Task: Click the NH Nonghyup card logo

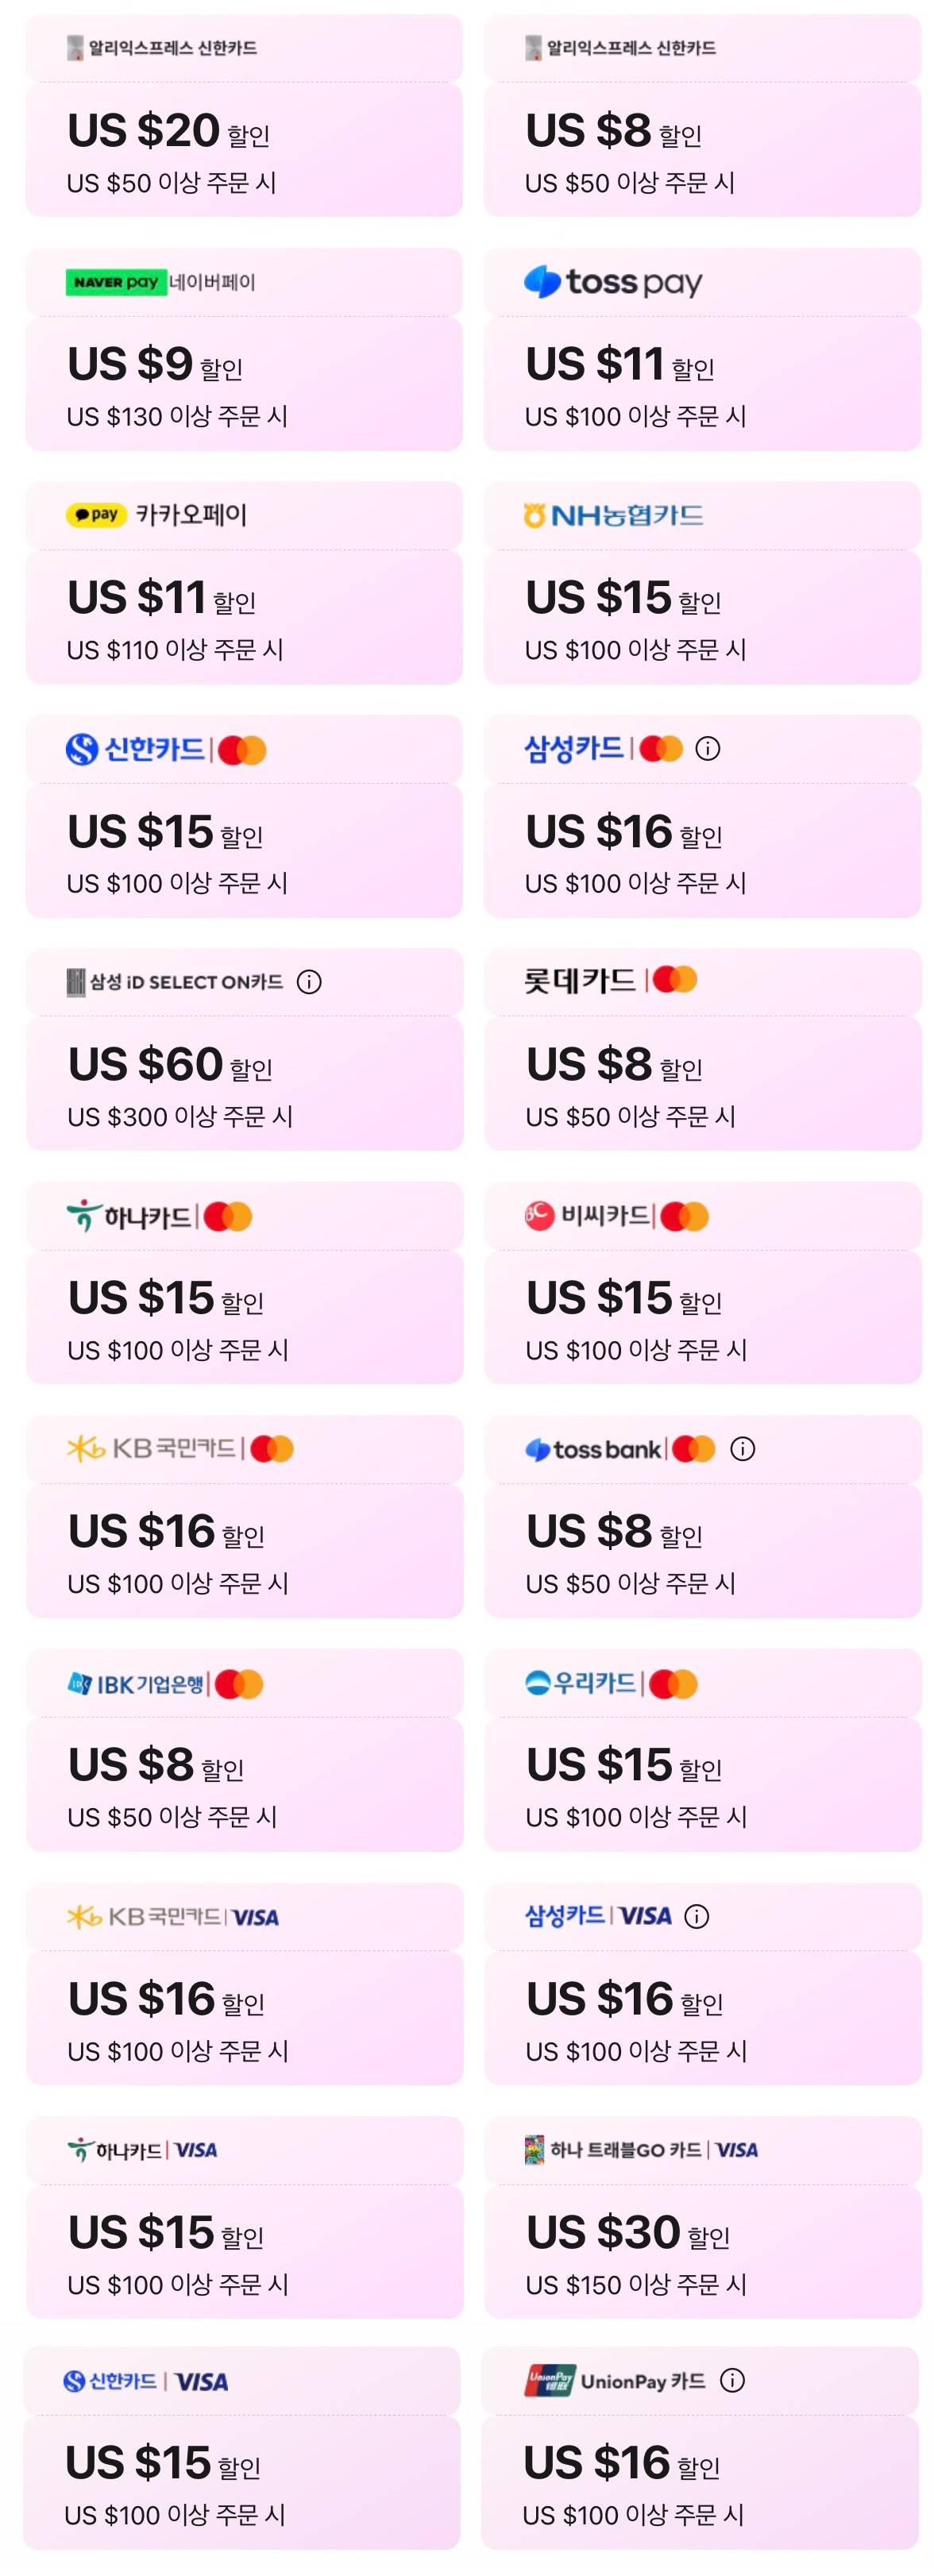Action: 613,516
